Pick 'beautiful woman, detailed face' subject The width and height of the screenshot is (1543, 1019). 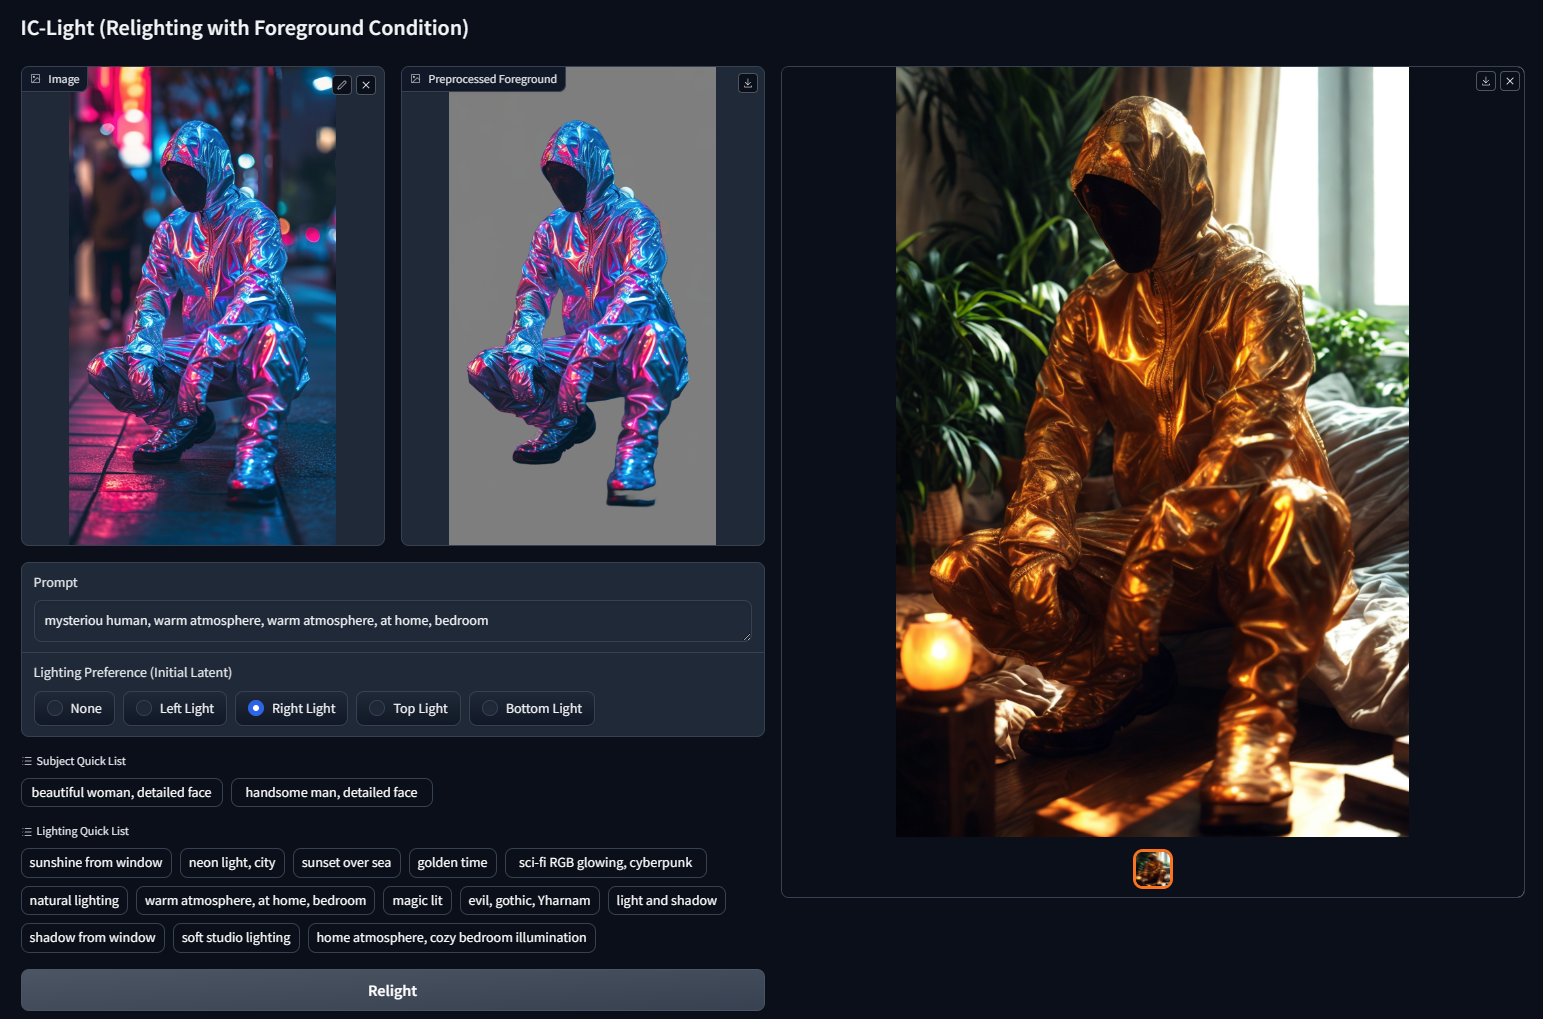click(x=122, y=792)
